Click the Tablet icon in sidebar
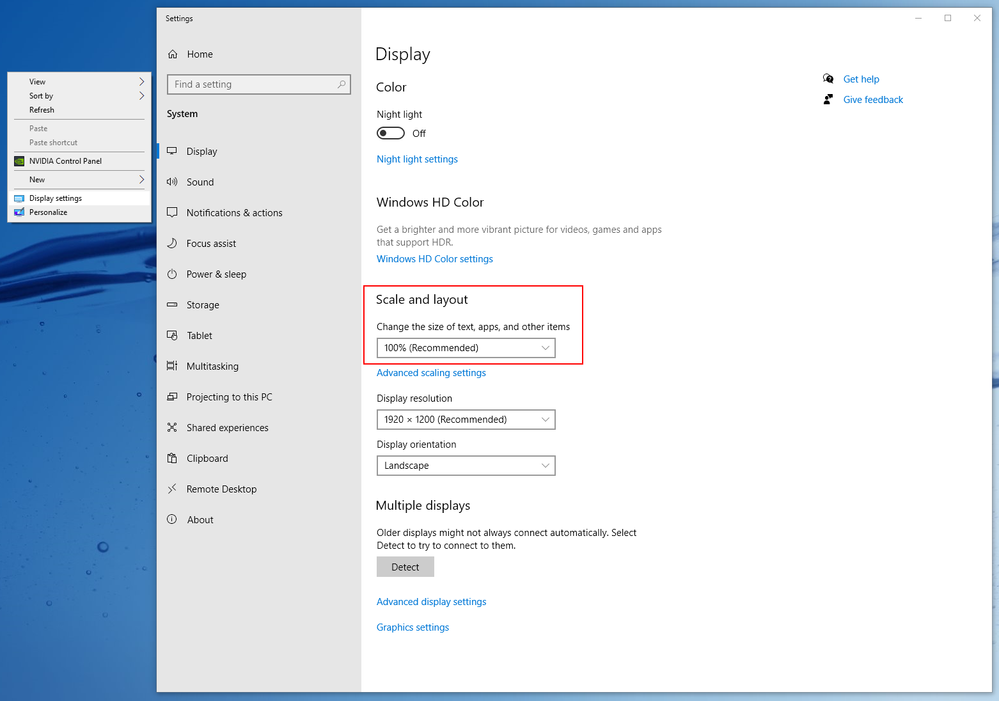The image size is (999, 701). click(x=172, y=335)
